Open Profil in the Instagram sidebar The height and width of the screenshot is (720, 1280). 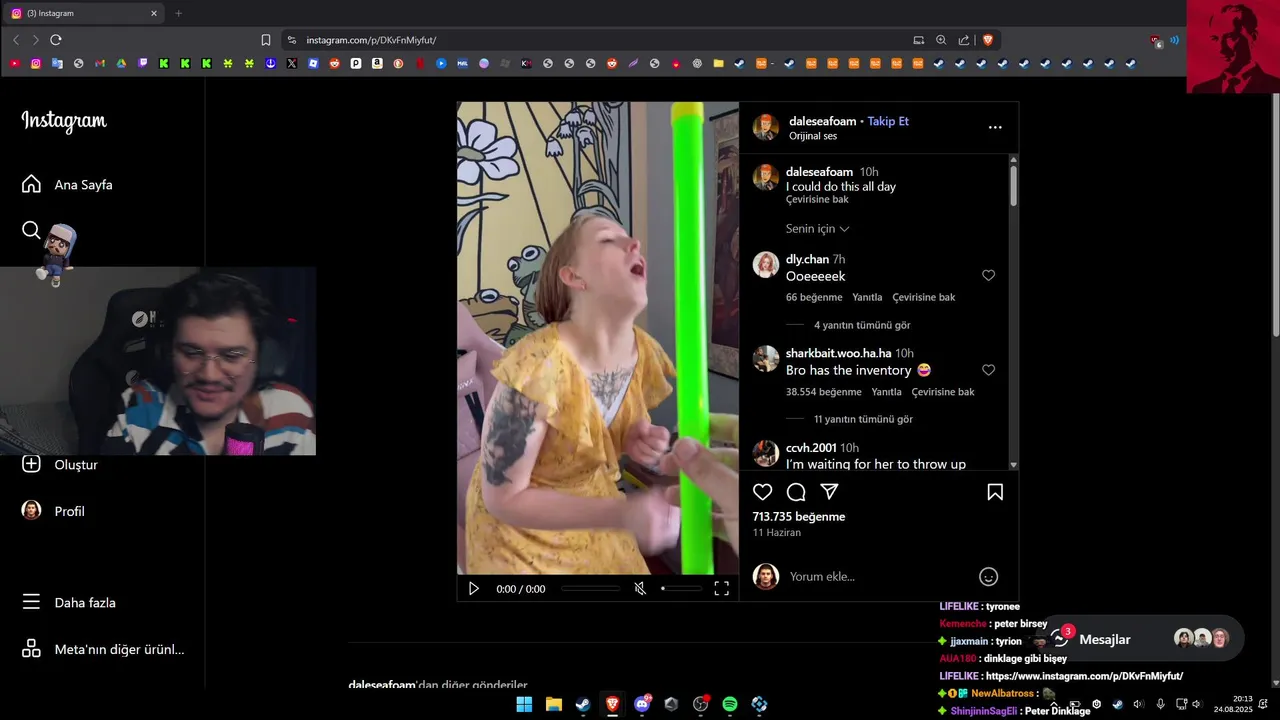(54, 511)
